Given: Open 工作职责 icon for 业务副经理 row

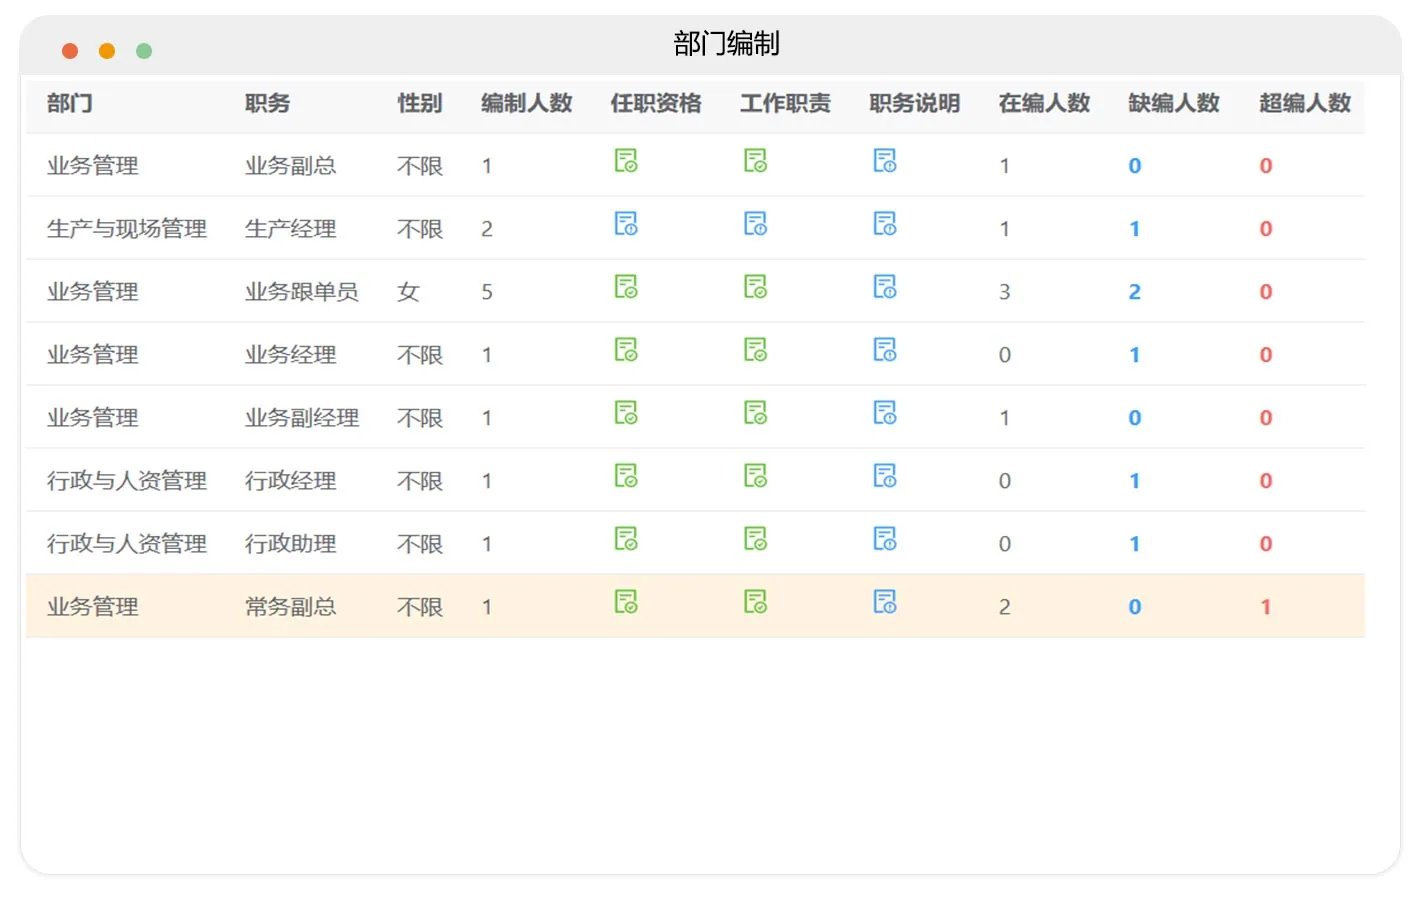Looking at the screenshot, I should (756, 413).
